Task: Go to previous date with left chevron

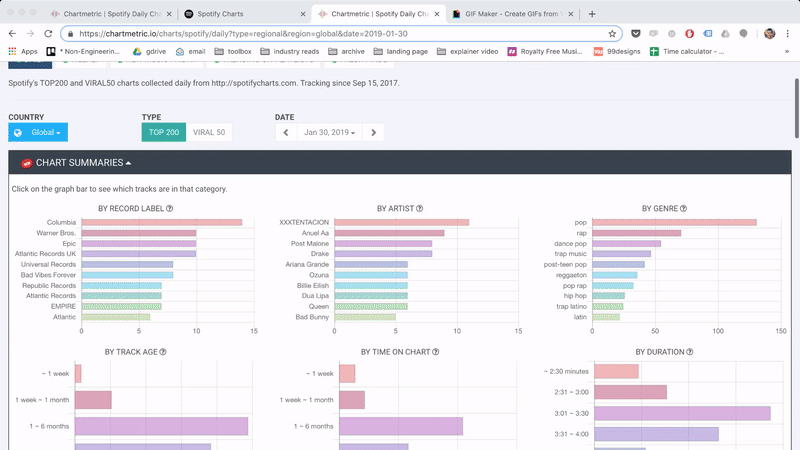Action: click(286, 132)
